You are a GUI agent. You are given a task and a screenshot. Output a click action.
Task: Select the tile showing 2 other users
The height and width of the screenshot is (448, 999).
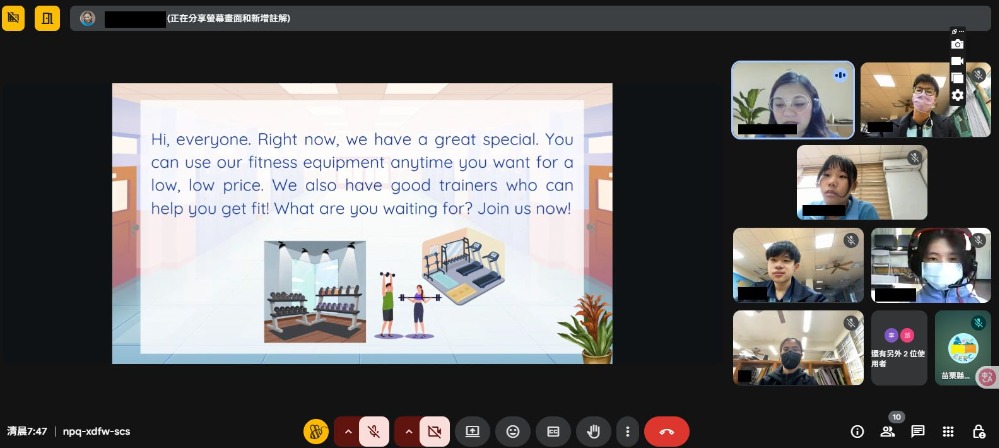tap(899, 347)
